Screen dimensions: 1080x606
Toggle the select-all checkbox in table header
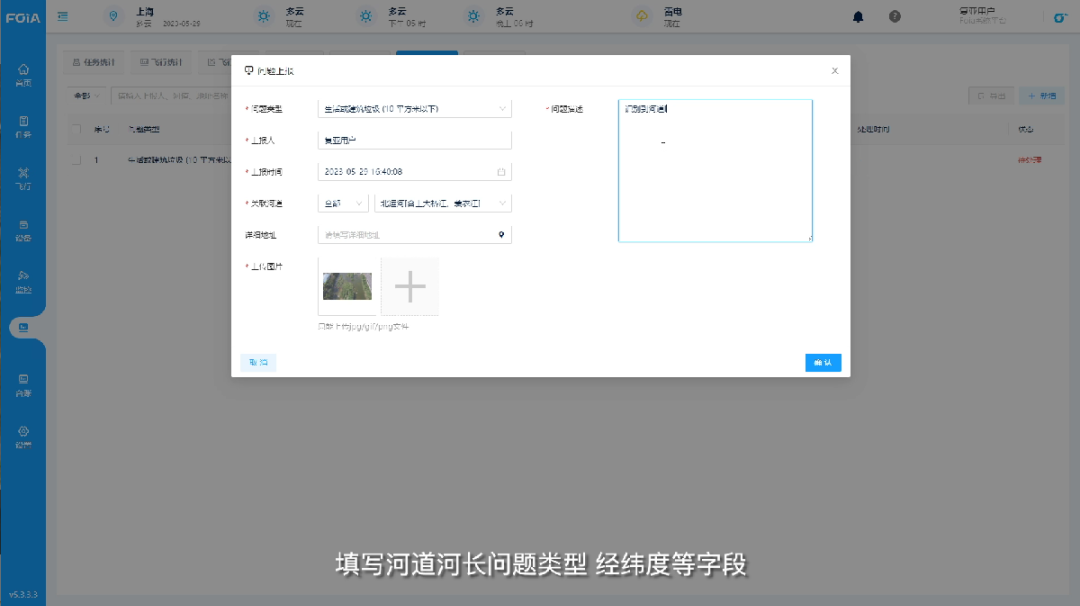(76, 130)
